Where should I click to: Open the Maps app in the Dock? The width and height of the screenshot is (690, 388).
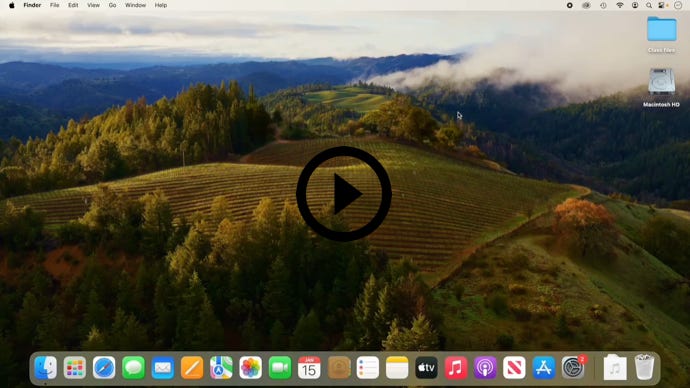pos(221,367)
